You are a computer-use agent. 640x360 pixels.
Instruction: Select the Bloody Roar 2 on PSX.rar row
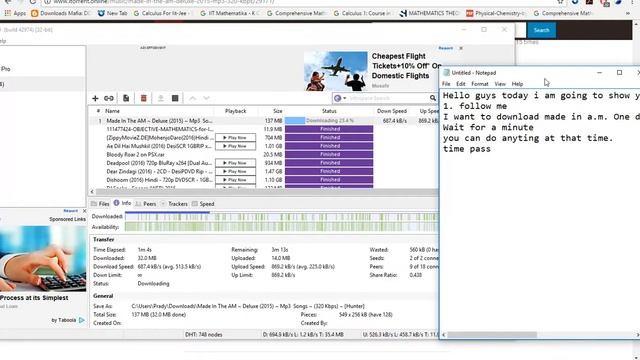(264, 155)
